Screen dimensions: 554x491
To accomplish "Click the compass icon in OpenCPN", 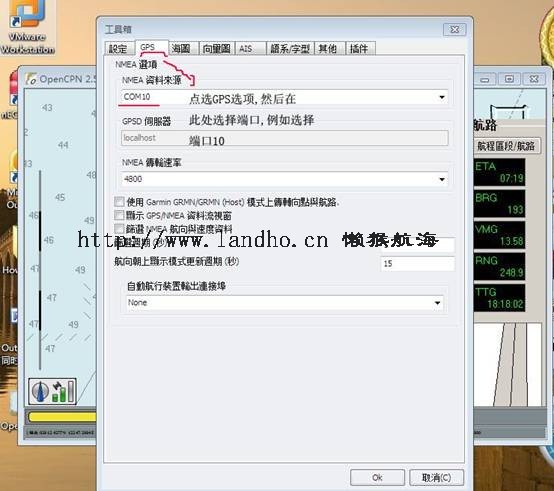I will (40, 391).
